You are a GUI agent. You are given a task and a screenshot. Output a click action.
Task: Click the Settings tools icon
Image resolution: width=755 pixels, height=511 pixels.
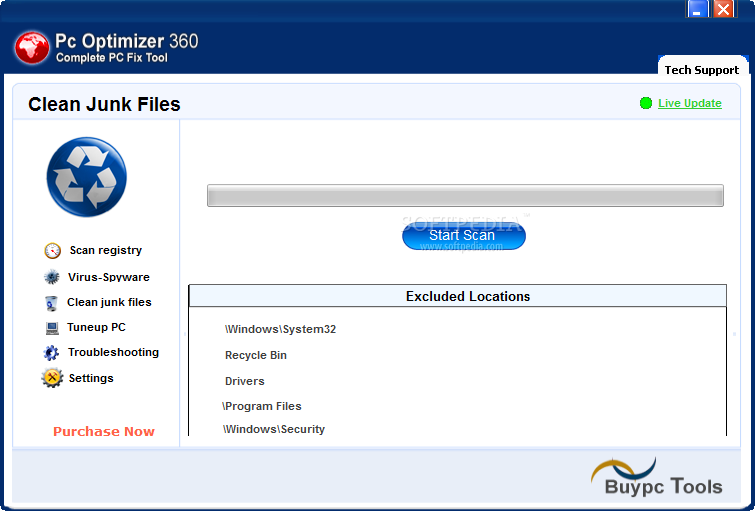pos(52,378)
